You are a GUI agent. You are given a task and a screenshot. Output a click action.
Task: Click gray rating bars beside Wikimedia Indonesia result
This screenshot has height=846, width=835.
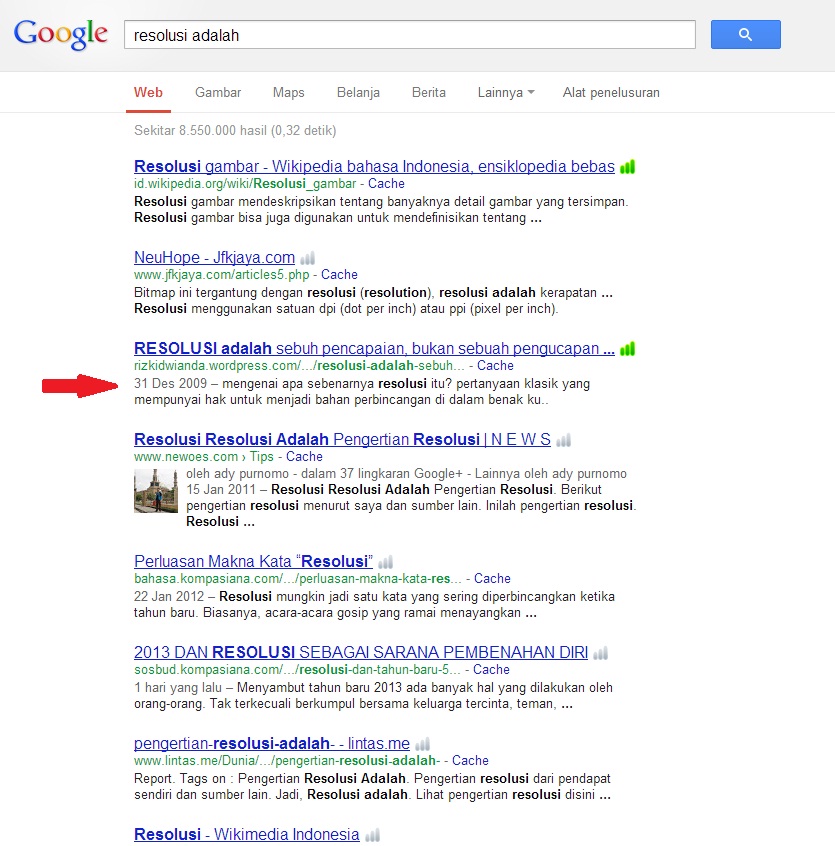pos(372,835)
